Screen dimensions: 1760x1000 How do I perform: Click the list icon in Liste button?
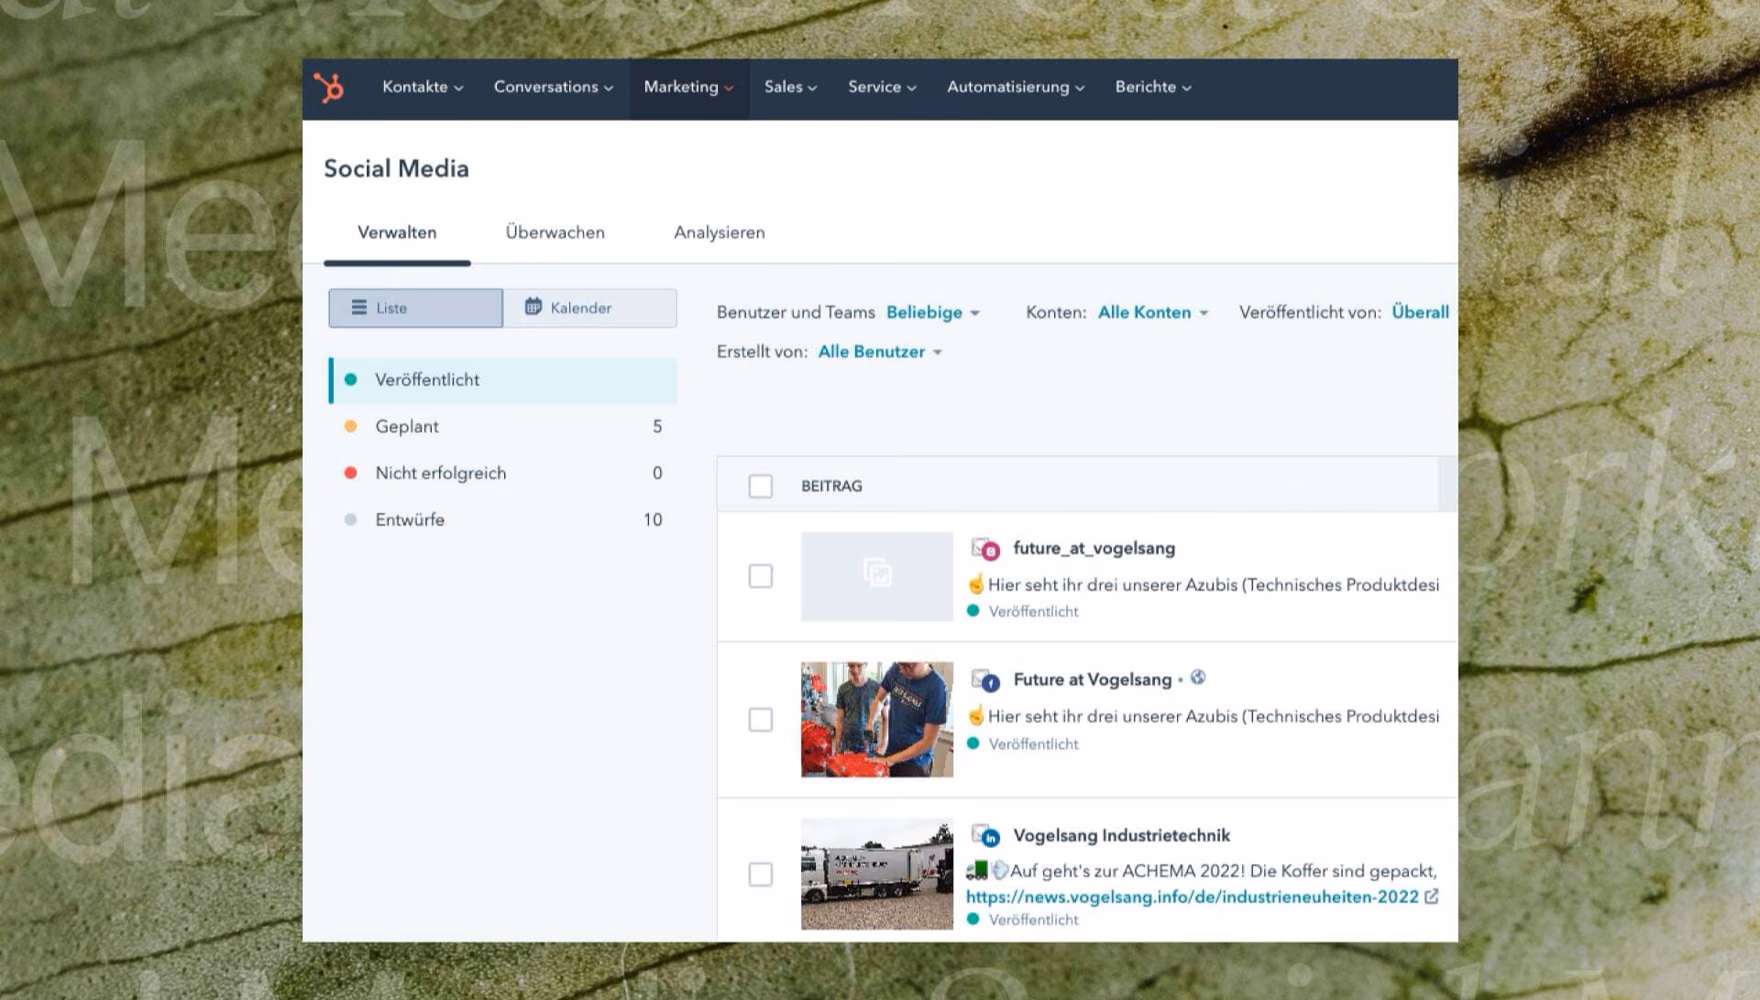tap(359, 307)
